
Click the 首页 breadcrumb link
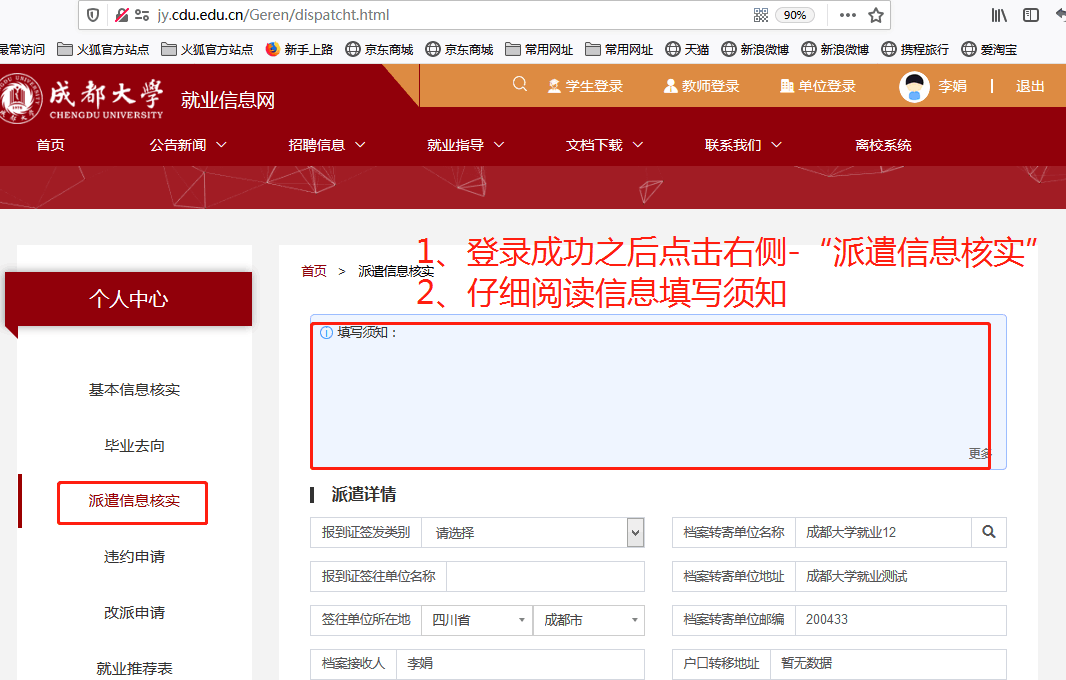pyautogui.click(x=314, y=271)
